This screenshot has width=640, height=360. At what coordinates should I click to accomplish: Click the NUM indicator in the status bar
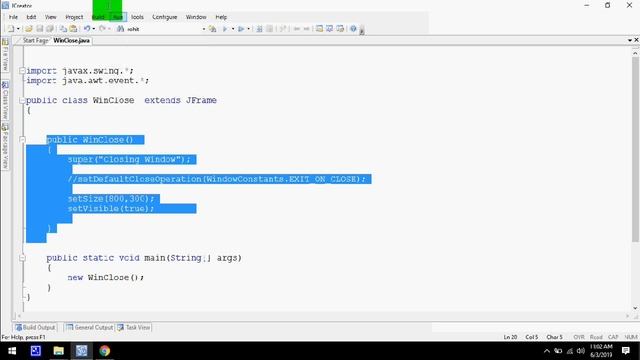pos(631,337)
